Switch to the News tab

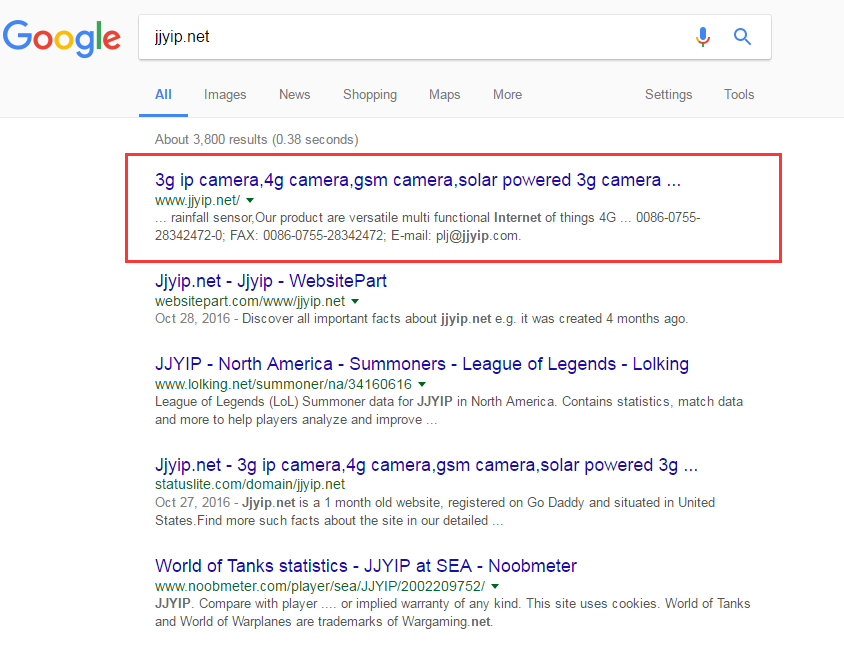tap(294, 95)
